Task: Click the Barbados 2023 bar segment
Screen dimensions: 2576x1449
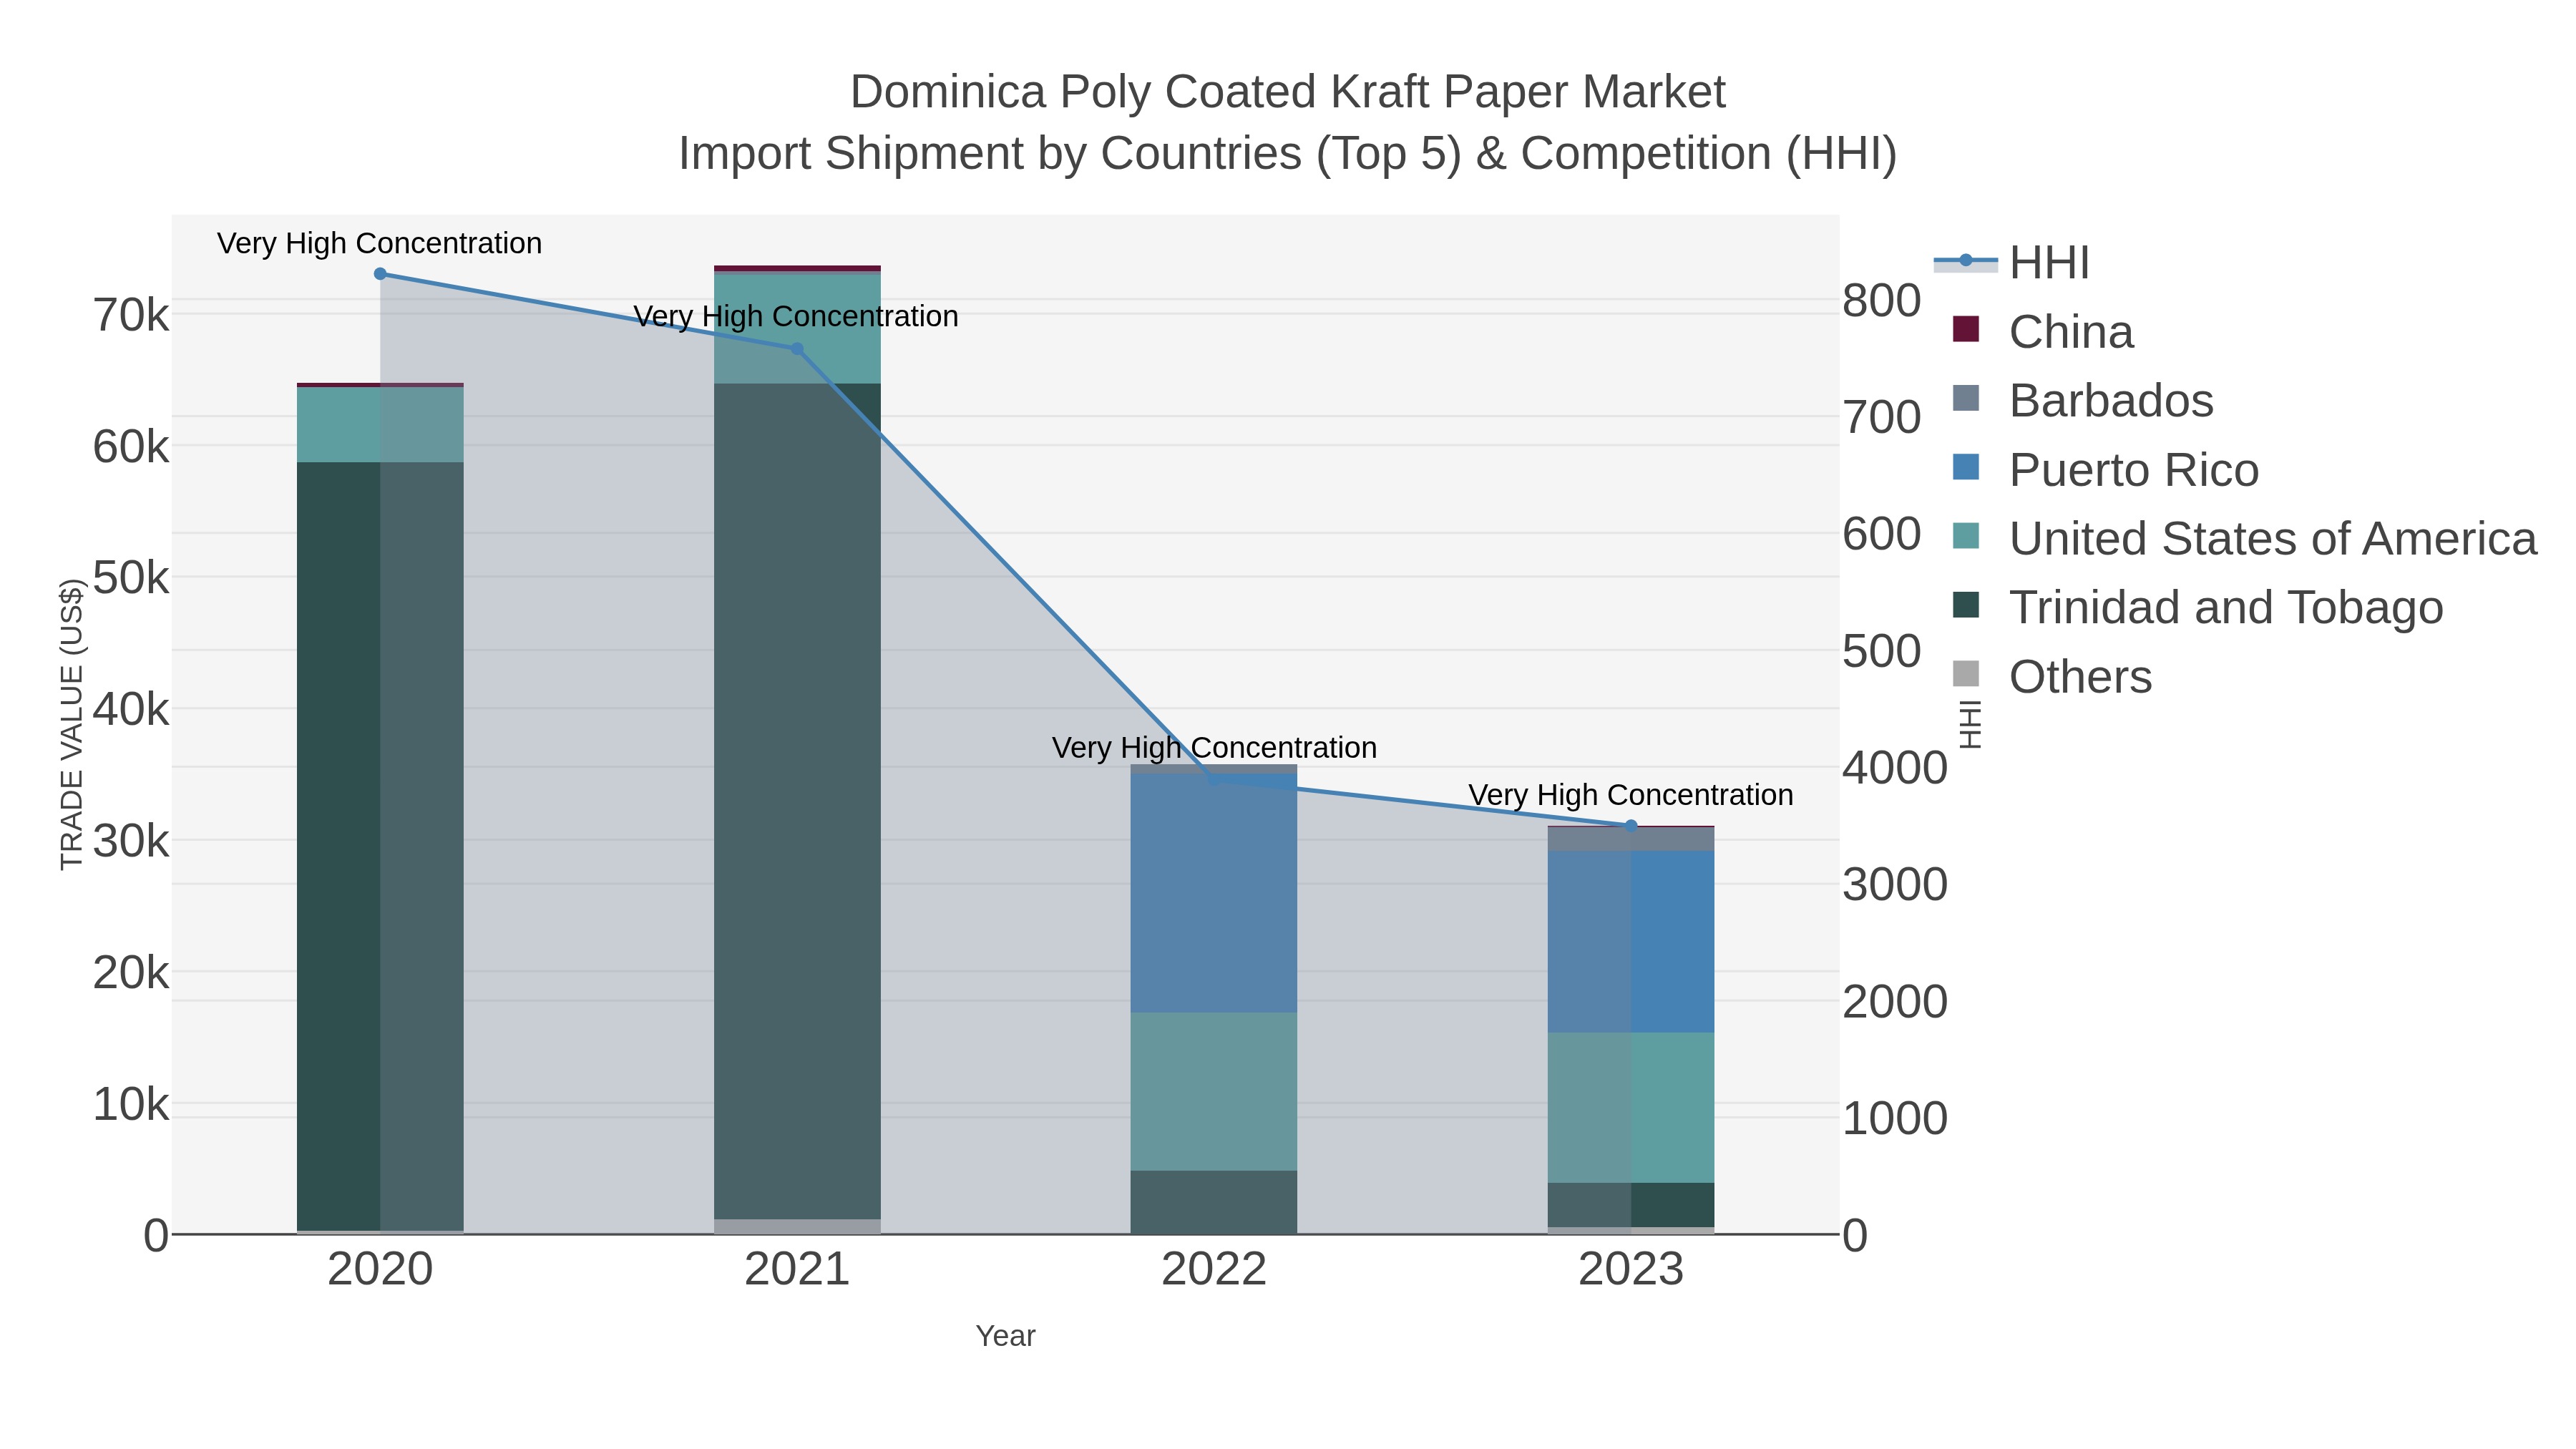Action: pos(1631,840)
